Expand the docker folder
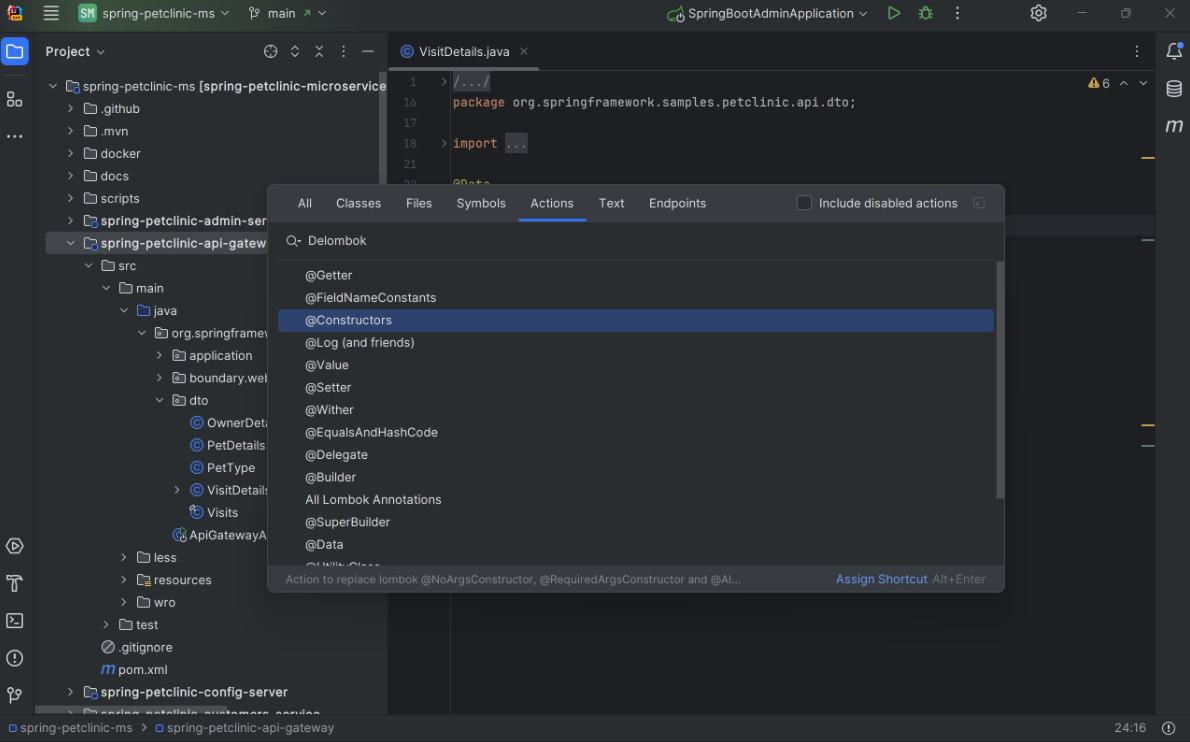Screen dimensions: 1190x742 coord(71,154)
